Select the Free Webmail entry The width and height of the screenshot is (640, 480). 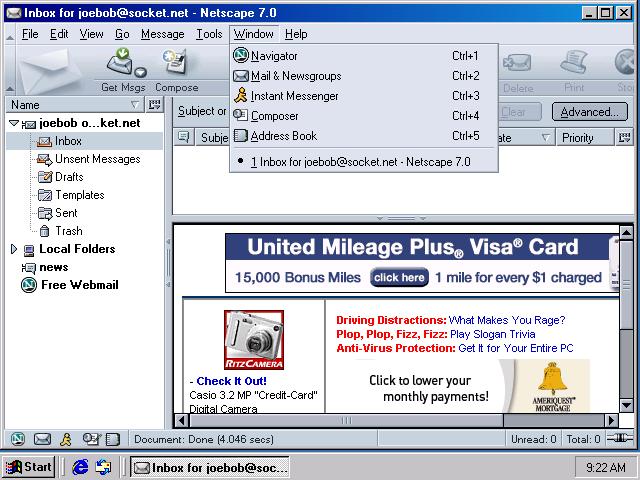coord(69,285)
